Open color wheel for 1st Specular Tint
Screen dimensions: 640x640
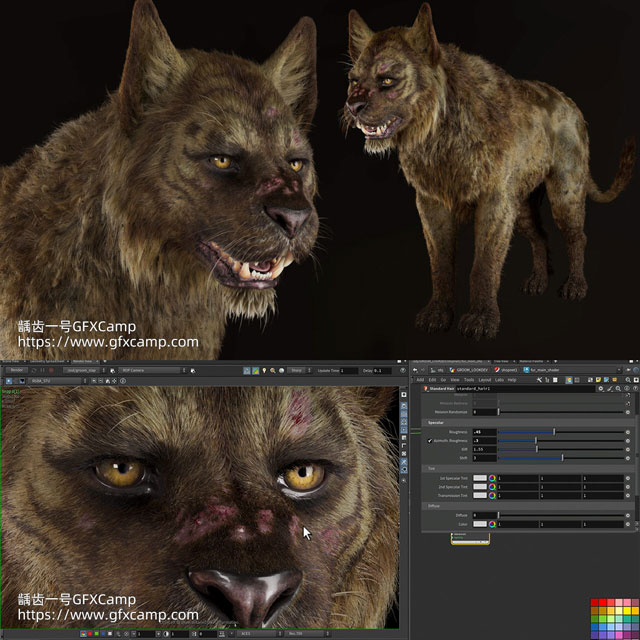492,478
